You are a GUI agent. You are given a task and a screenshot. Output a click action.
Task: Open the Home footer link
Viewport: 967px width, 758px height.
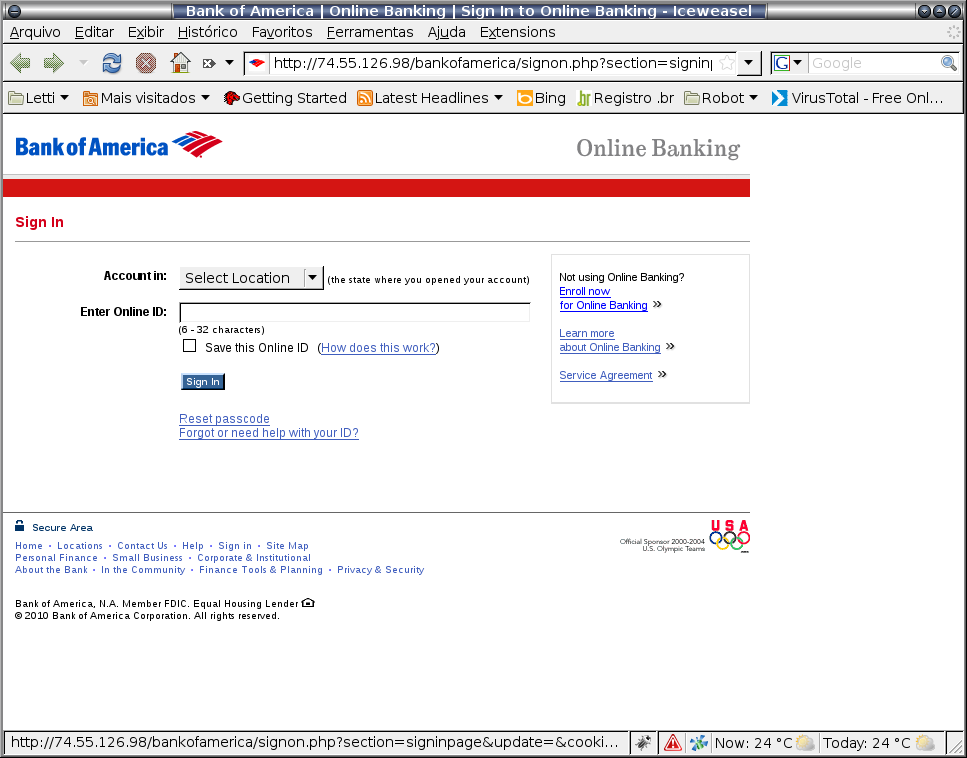pos(29,546)
